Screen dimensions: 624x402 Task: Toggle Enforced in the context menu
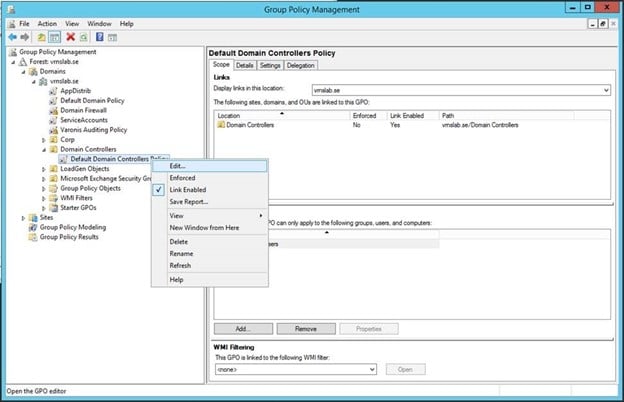click(182, 177)
